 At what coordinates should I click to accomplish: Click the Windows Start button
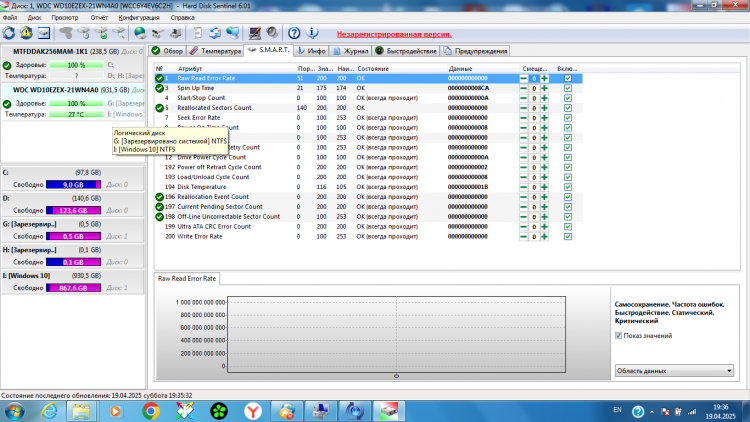(14, 411)
